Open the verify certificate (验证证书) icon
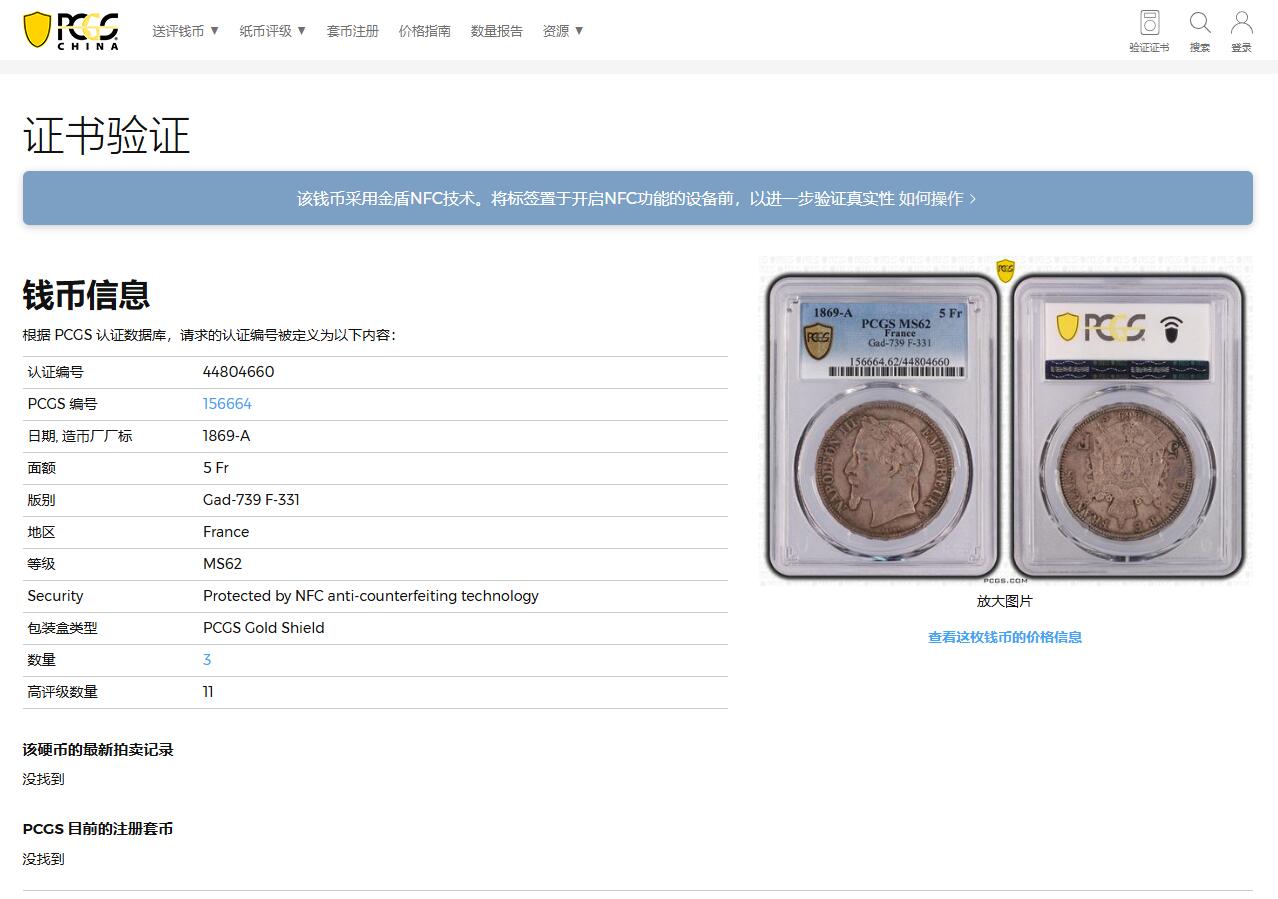 1149,31
